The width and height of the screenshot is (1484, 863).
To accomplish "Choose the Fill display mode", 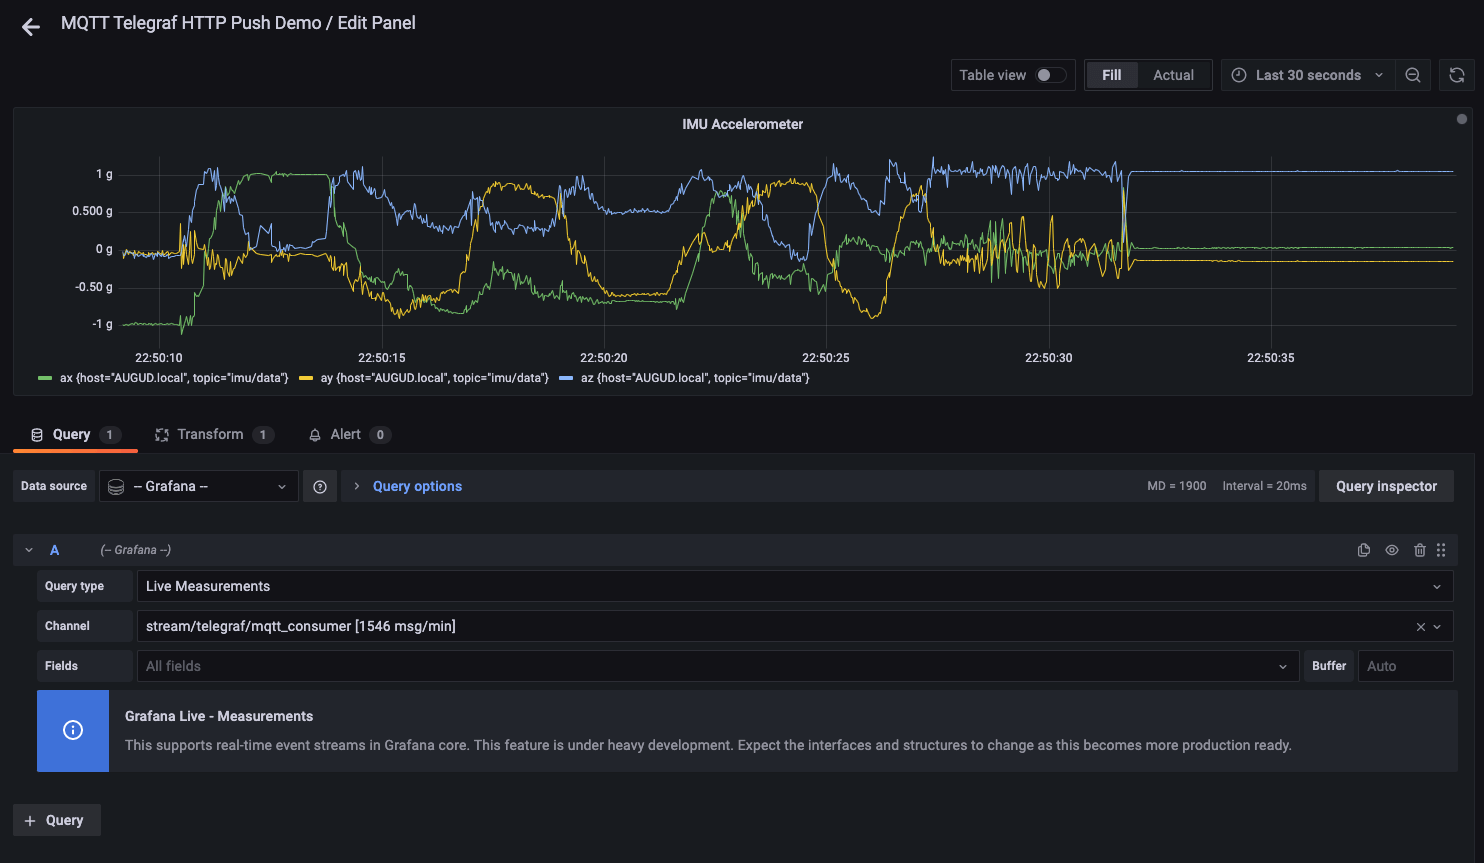I will point(1111,75).
